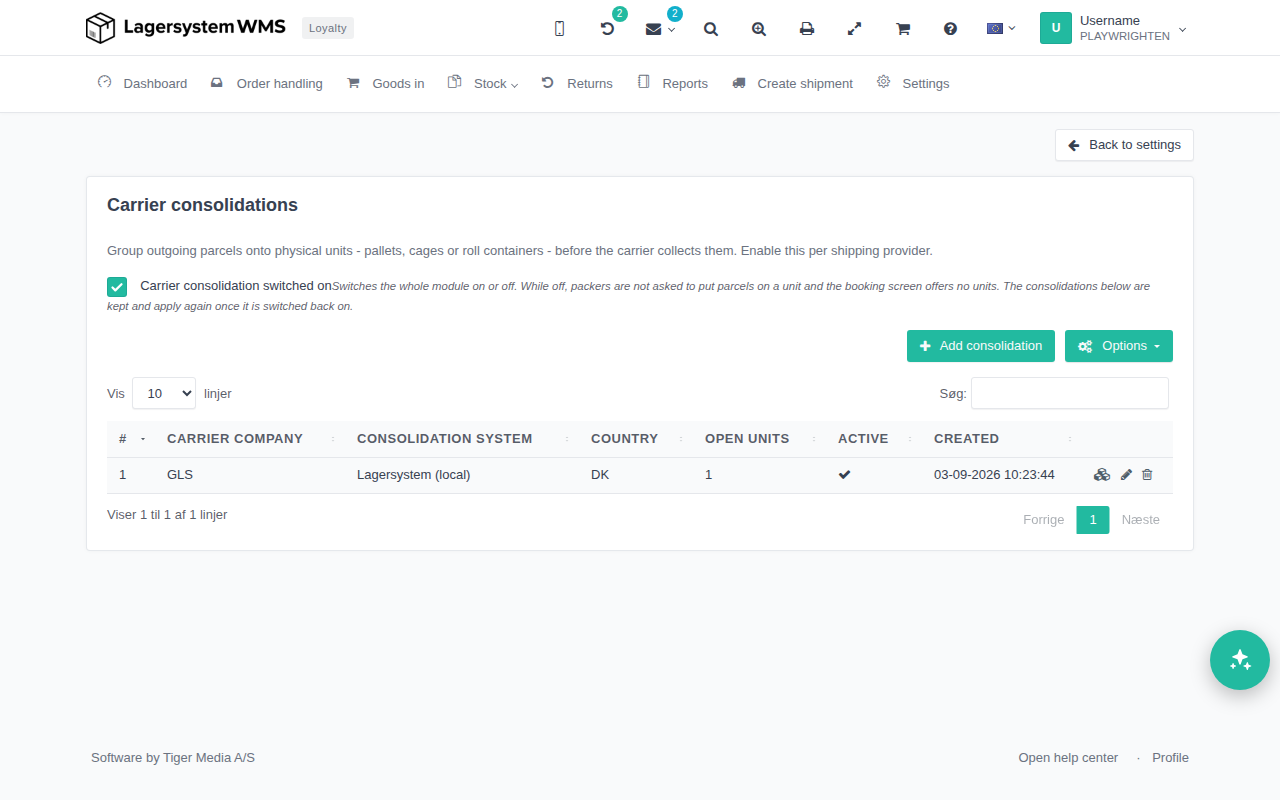Click the Loyalty badge next to logo
Viewport: 1280px width, 800px height.
(x=328, y=28)
